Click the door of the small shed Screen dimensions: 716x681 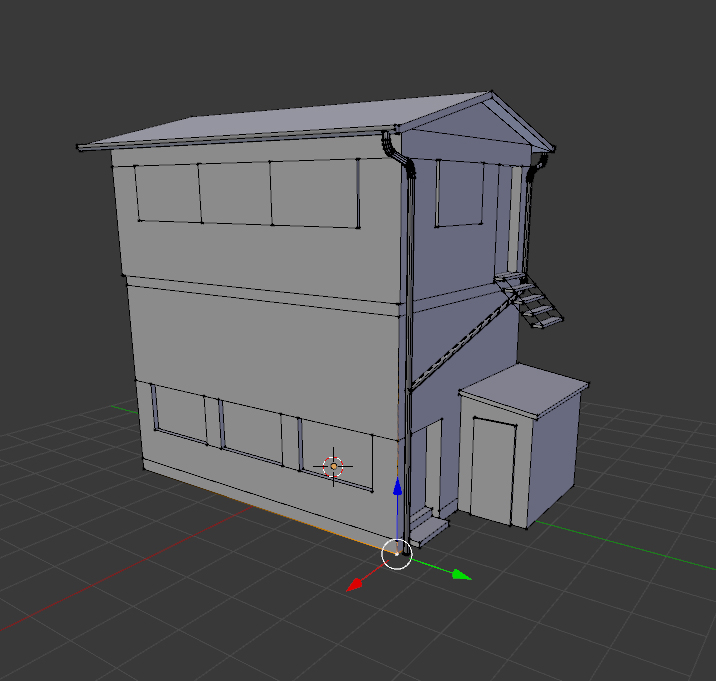pos(493,470)
